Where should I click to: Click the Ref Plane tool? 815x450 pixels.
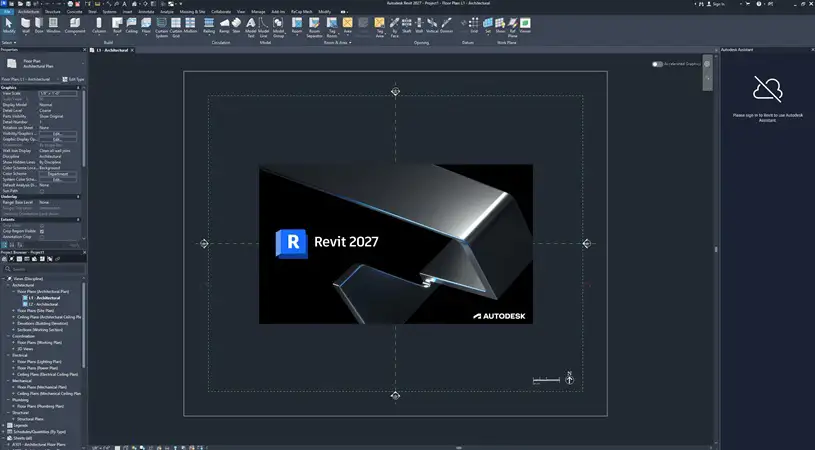[x=512, y=28]
